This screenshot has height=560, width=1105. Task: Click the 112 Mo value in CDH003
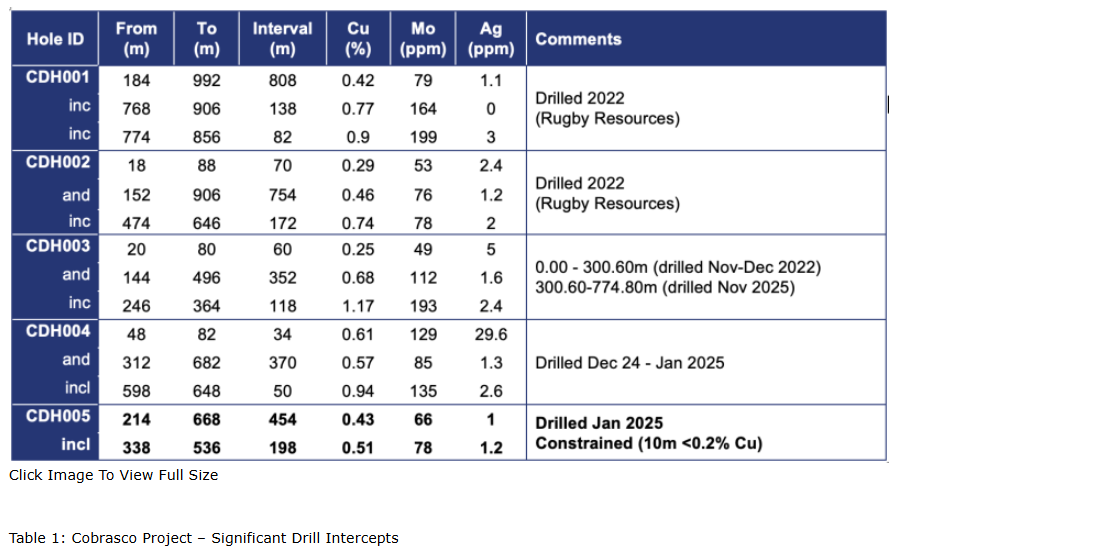(423, 278)
